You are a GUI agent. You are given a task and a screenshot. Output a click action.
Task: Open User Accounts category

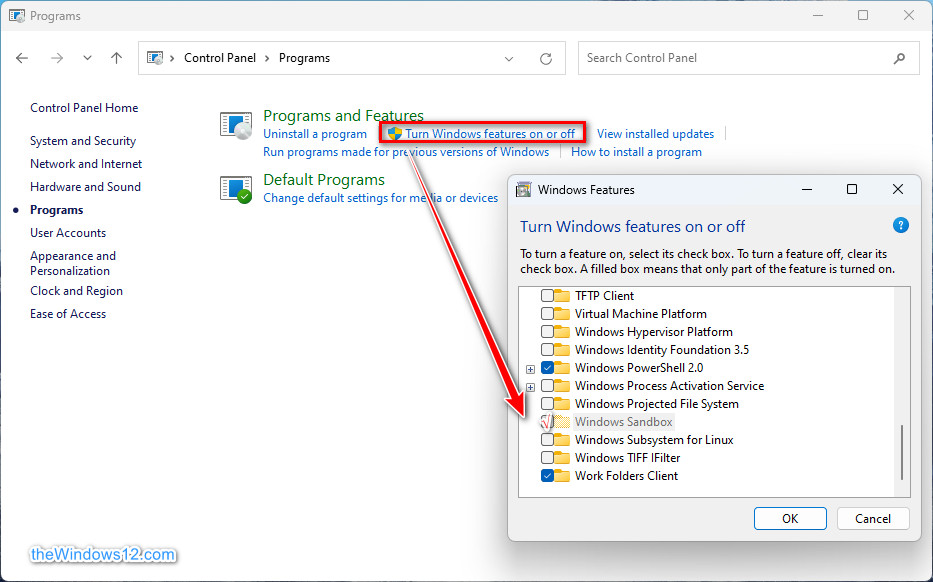pos(68,233)
